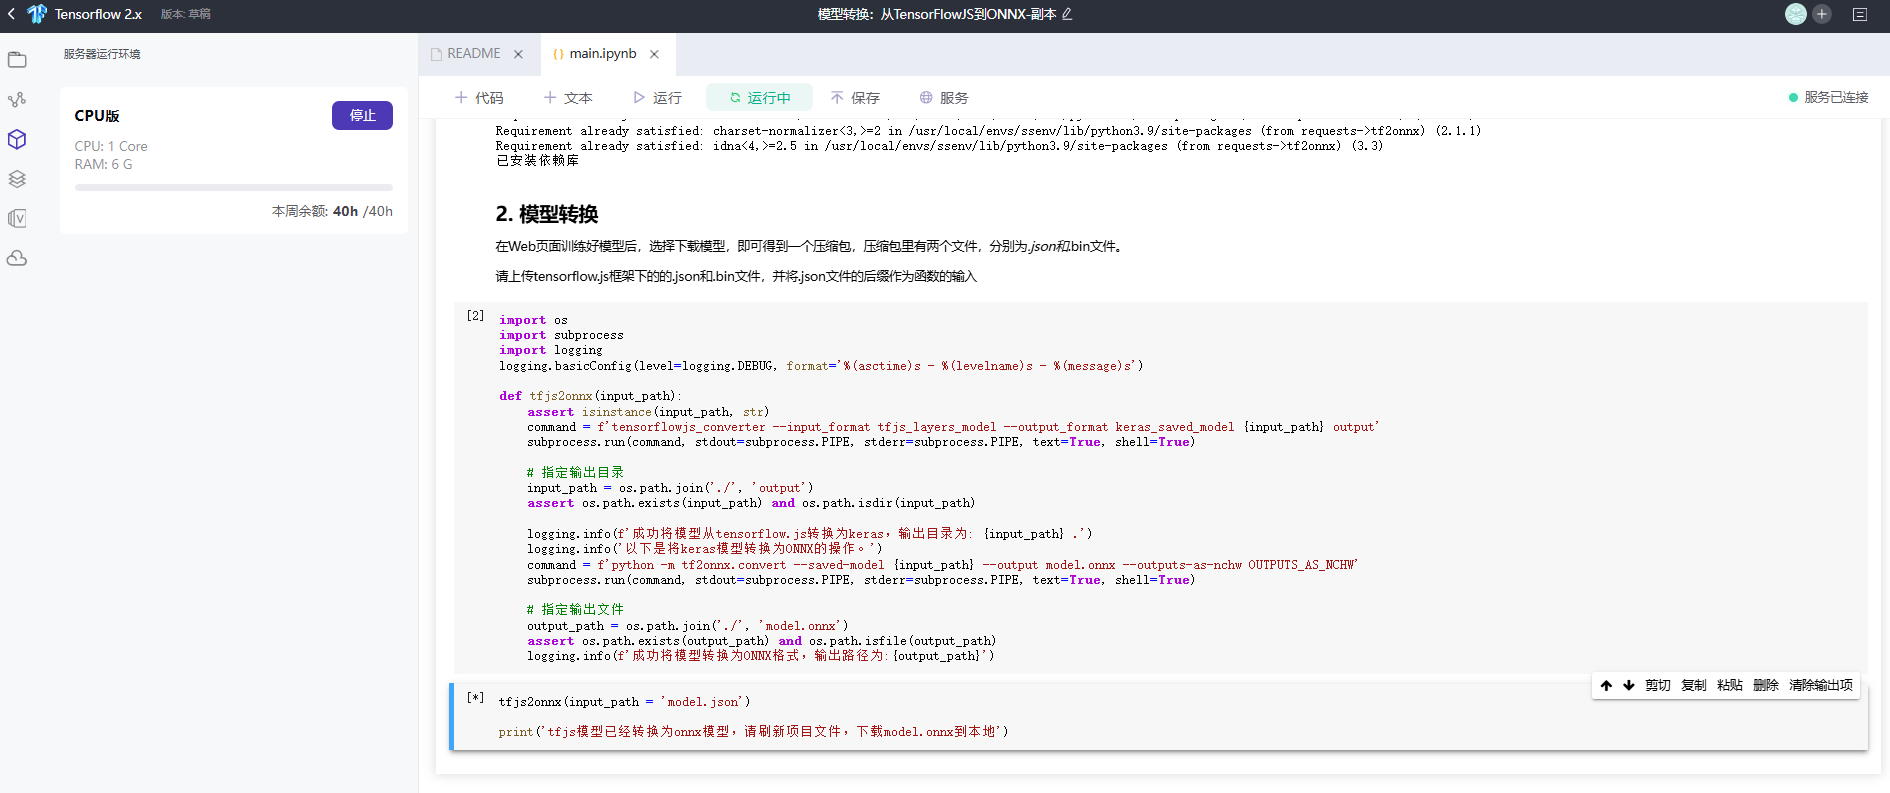Click the CPU: 1 Core text

click(111, 146)
